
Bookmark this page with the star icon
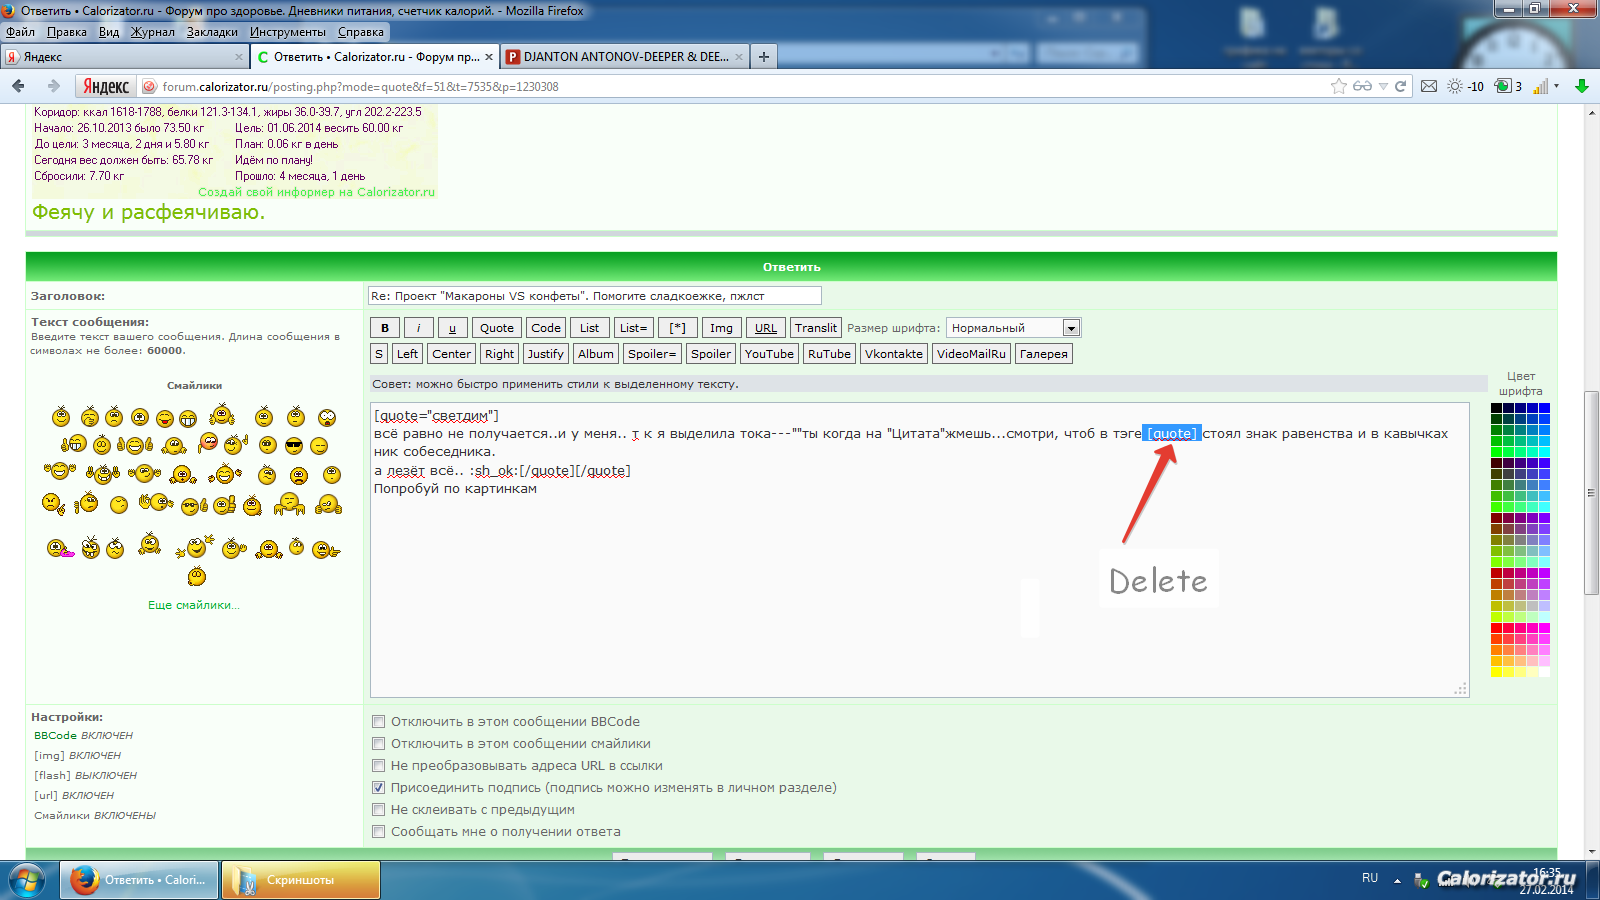pos(1339,86)
